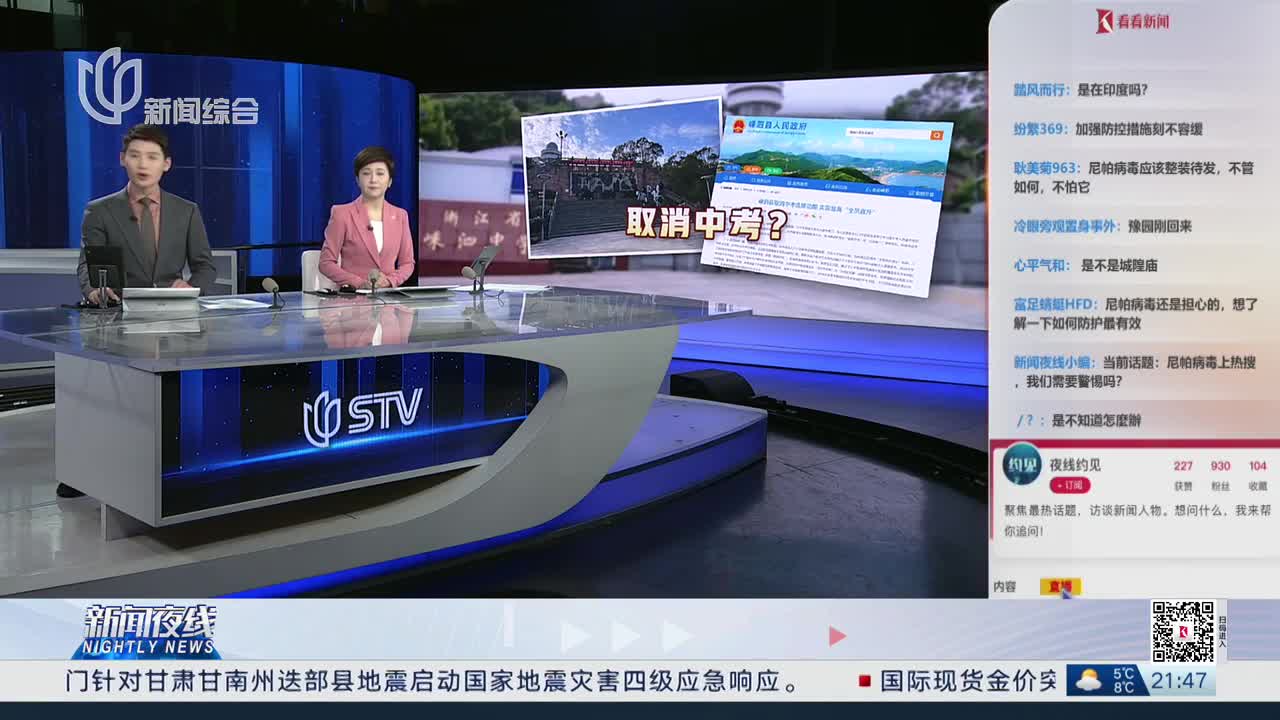Click the 夜线约见 round avatar
Image resolution: width=1280 pixels, height=720 pixels.
pyautogui.click(x=1022, y=464)
